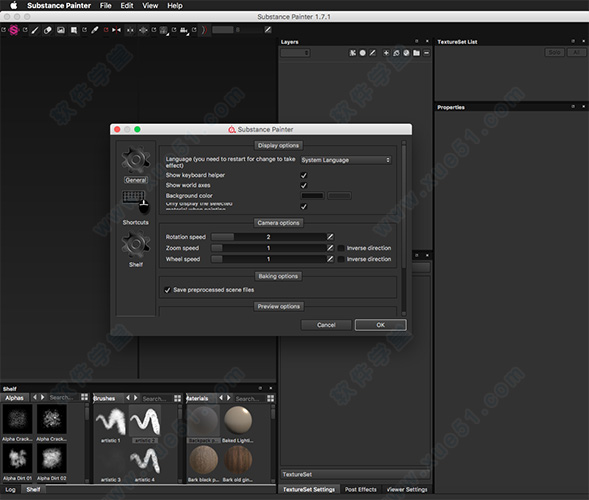The height and width of the screenshot is (500, 589).
Task: Activate the color picker eyedropper tool
Action: pos(95,30)
